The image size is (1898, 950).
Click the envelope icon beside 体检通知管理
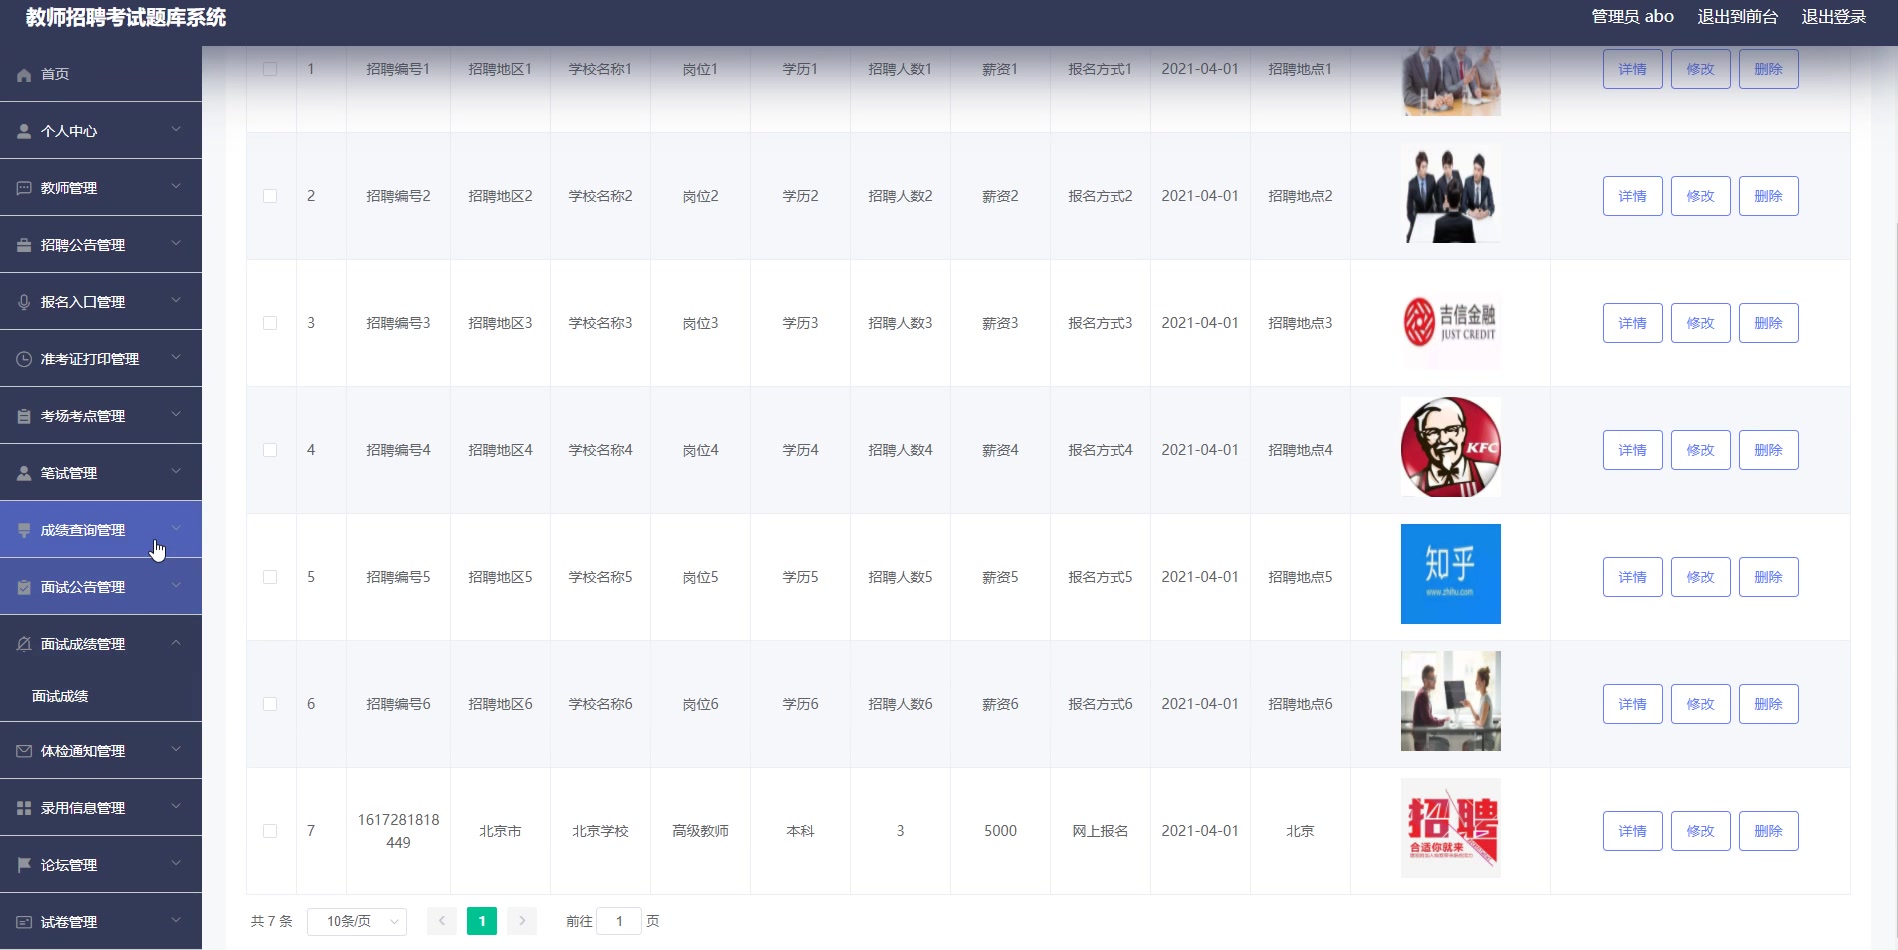click(22, 750)
